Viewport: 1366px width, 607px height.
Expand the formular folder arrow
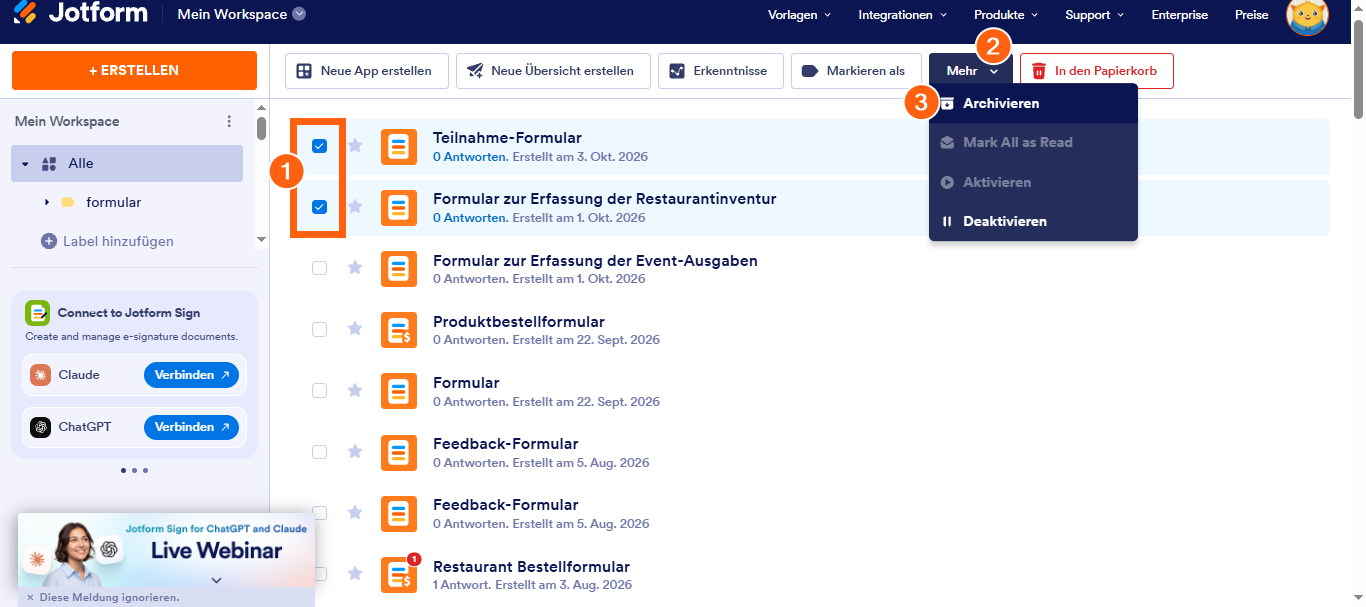(47, 202)
